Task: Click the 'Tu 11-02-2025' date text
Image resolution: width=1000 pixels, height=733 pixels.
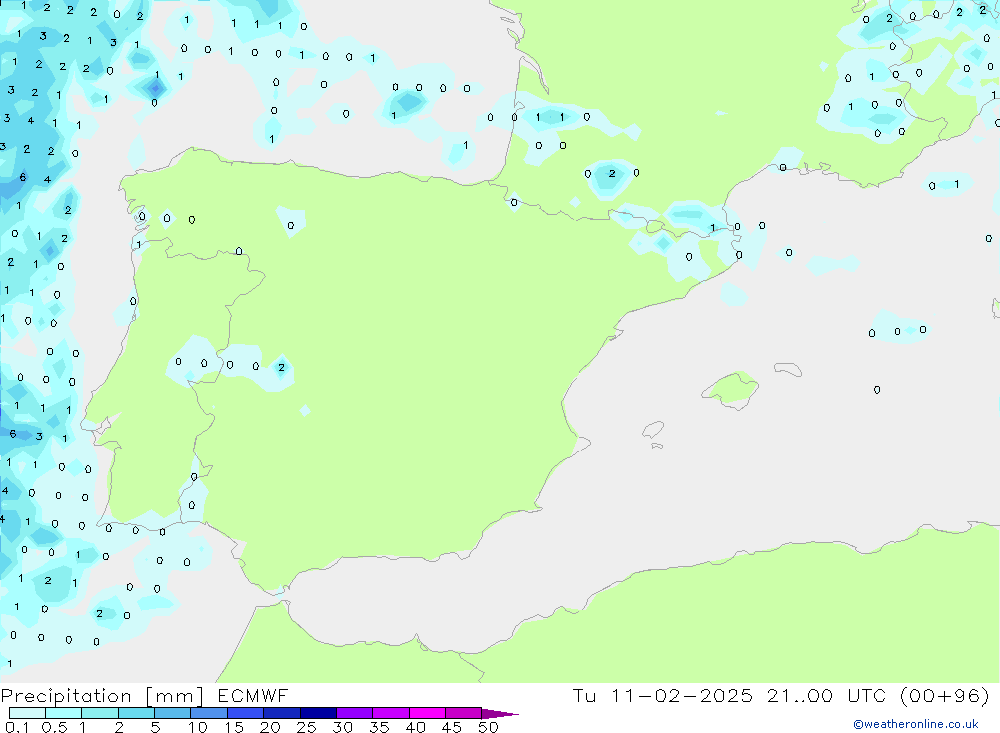Action: coord(662,695)
